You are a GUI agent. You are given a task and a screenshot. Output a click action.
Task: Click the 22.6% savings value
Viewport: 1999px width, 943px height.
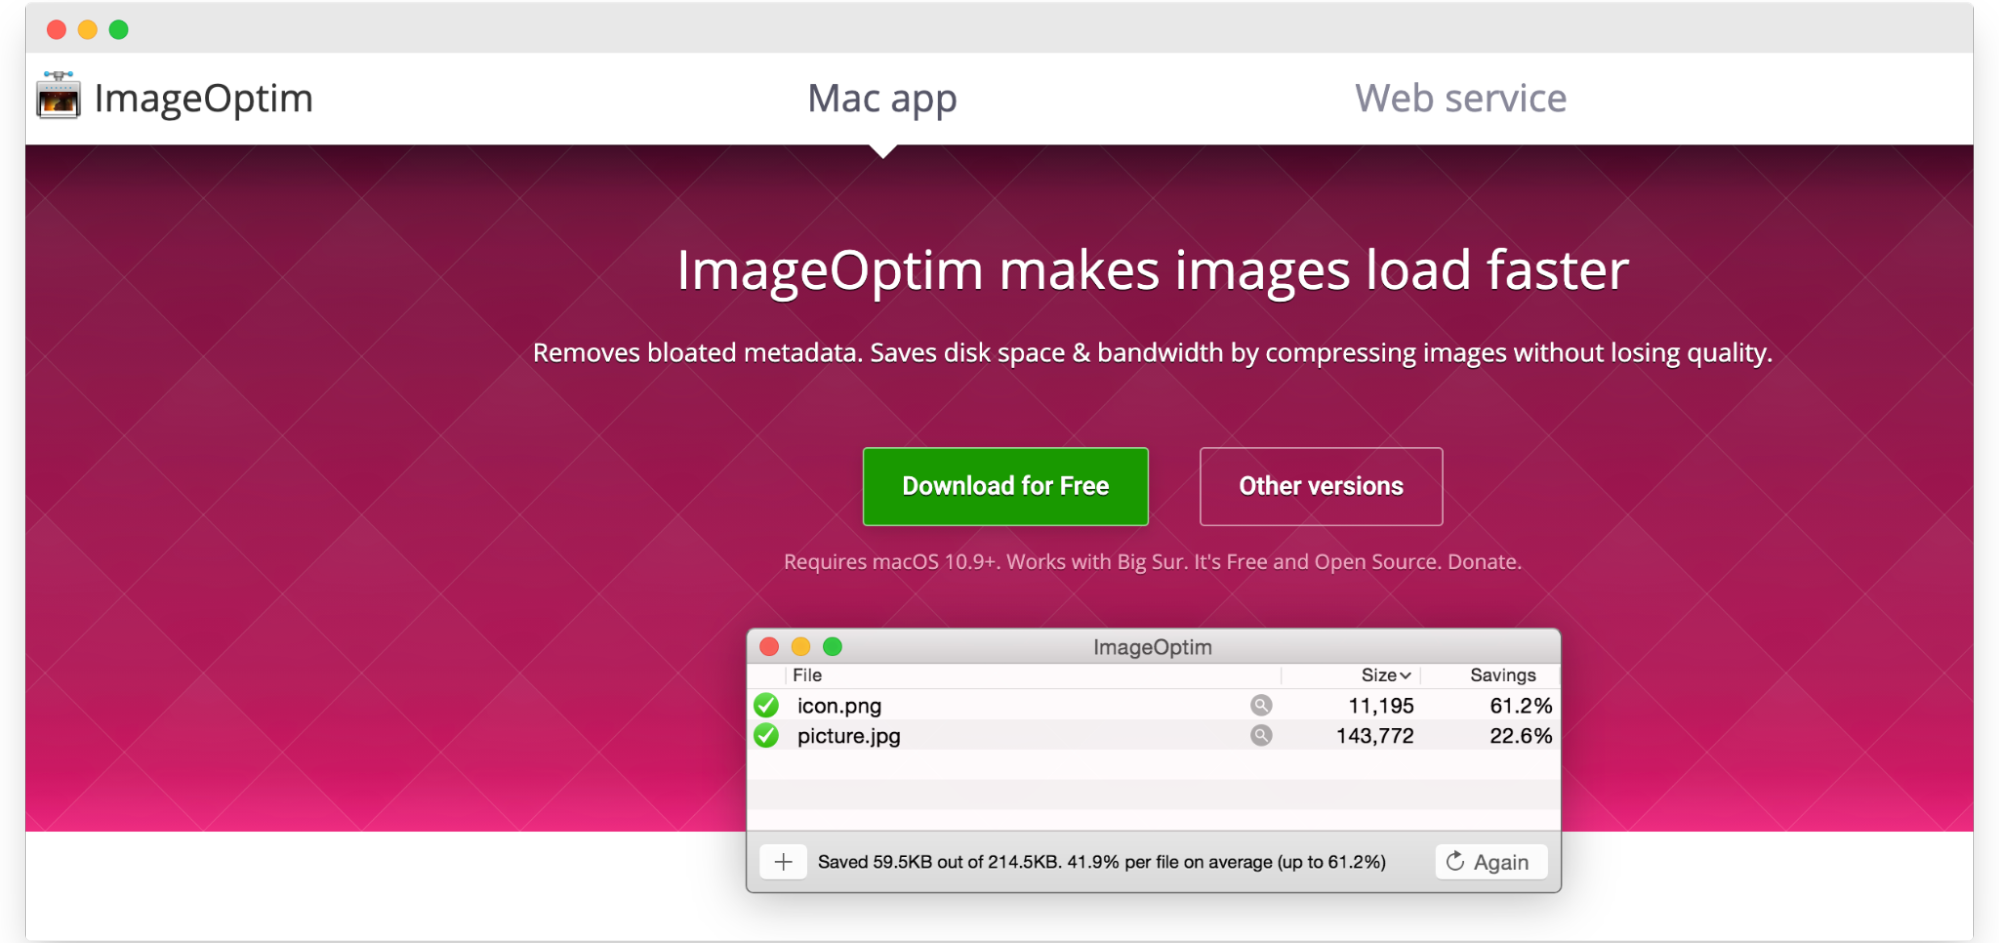1521,736
